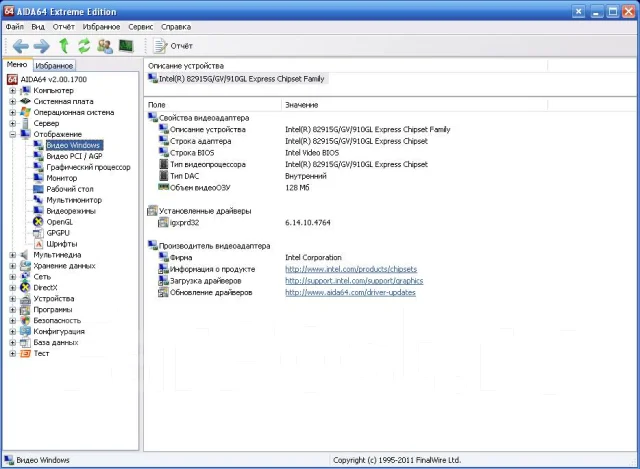This screenshot has width=640, height=469.
Task: Open Мультимонитор in the tree
Action: tap(74, 200)
